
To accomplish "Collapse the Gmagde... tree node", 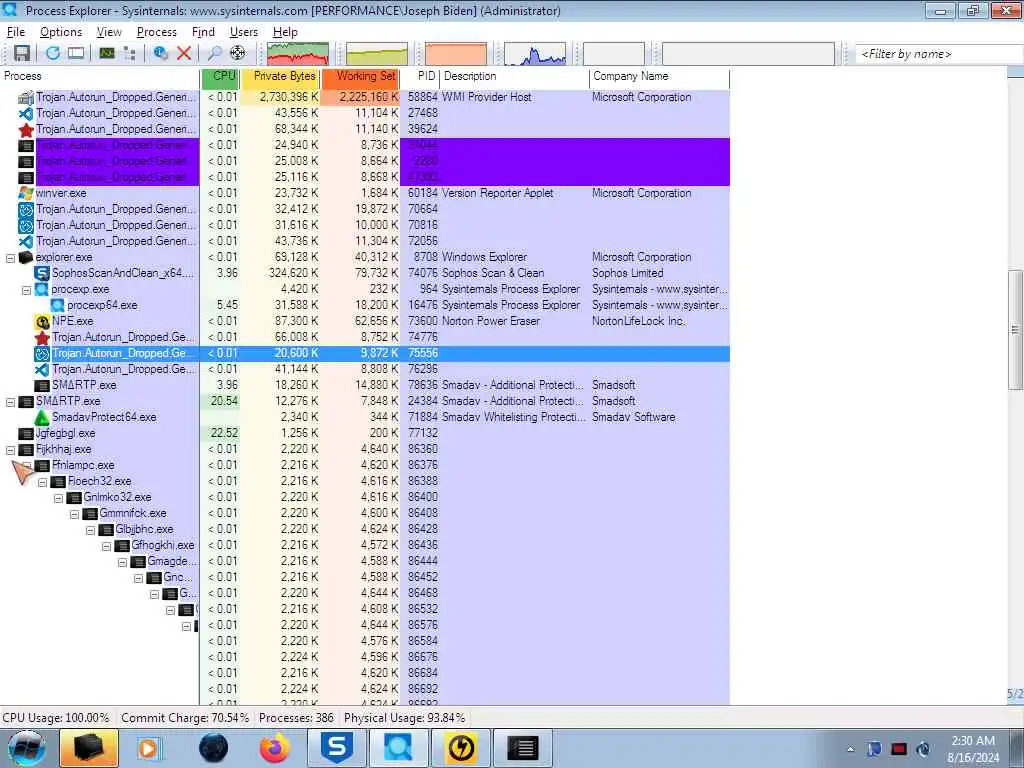I will pos(122,562).
